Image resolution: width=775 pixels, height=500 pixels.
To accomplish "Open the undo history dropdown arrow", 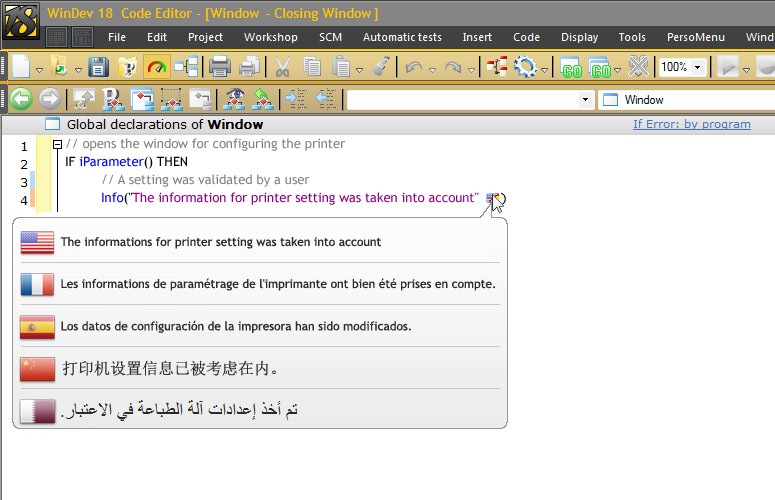I will coord(432,70).
